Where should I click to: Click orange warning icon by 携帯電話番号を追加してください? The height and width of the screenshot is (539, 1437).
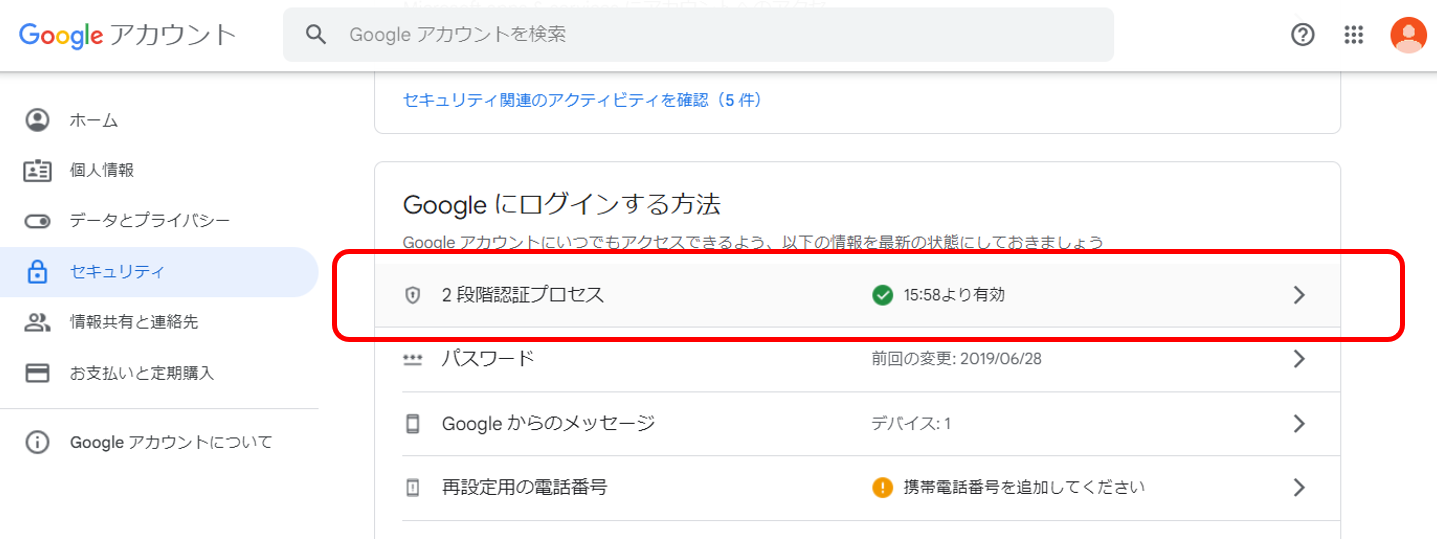tap(882, 488)
